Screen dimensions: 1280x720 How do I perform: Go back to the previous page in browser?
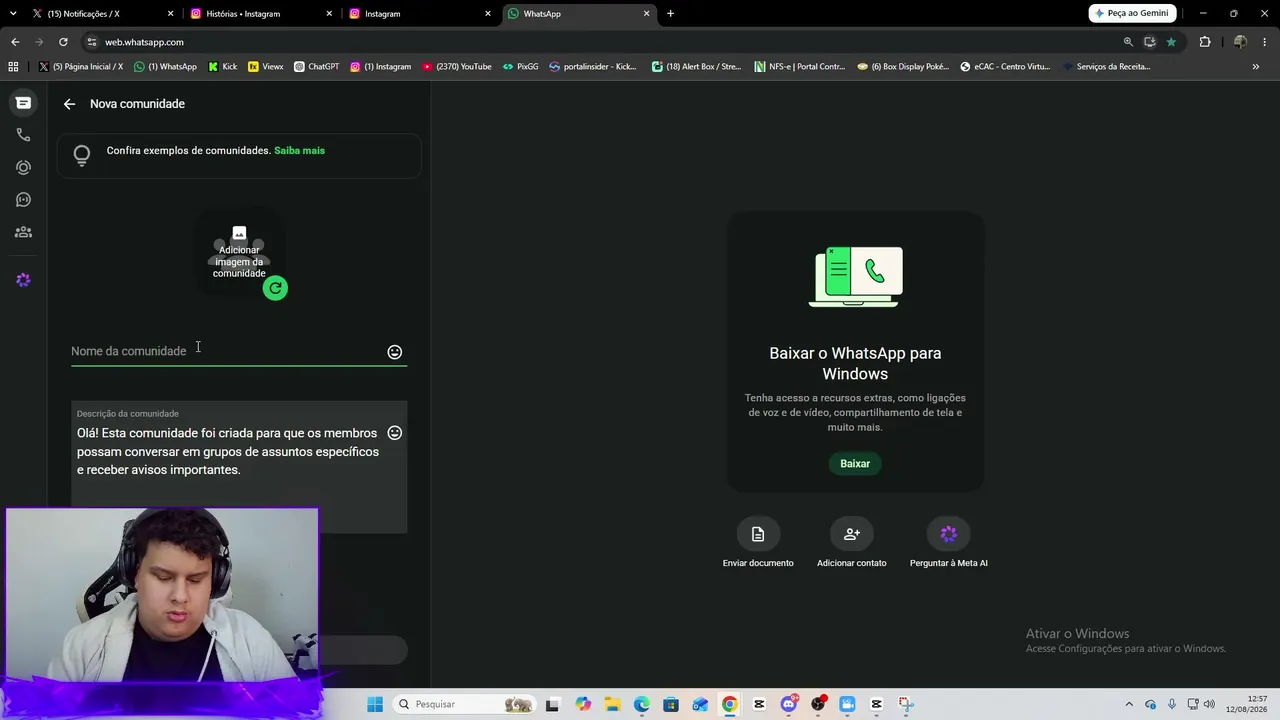click(15, 42)
